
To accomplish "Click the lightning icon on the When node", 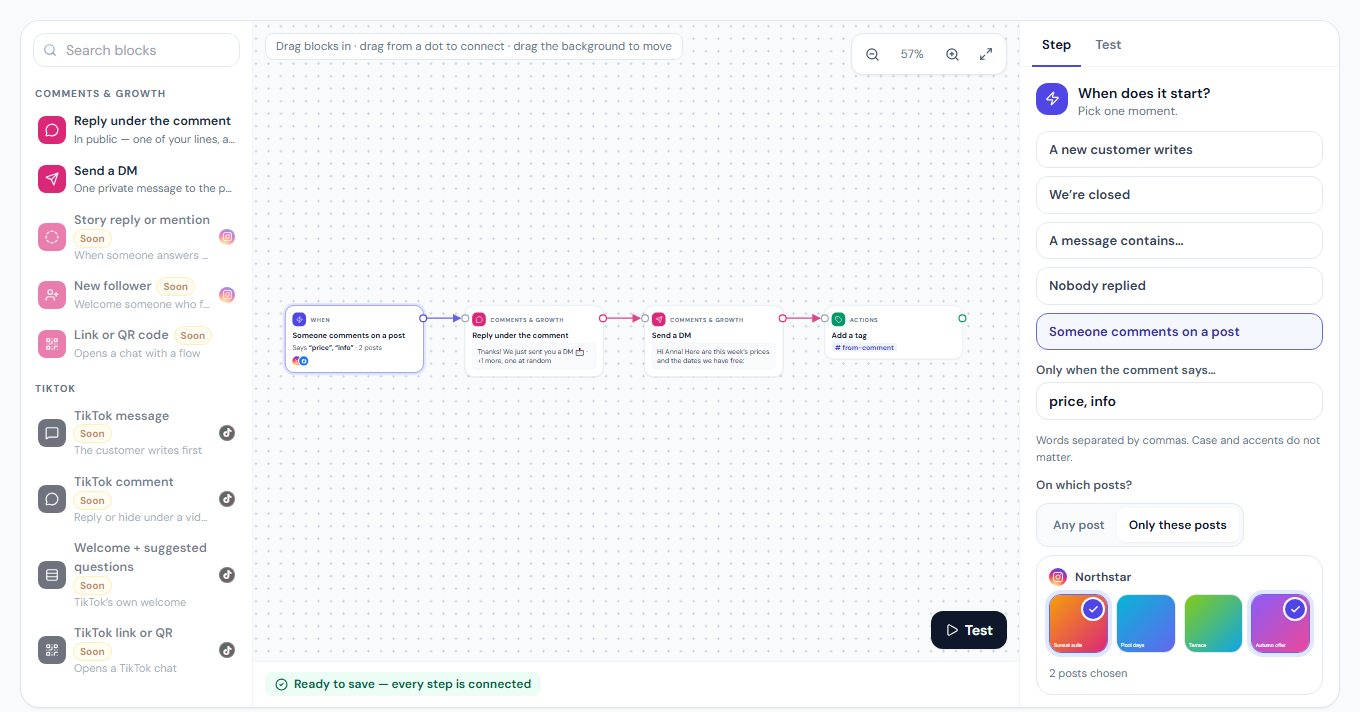I will [300, 319].
